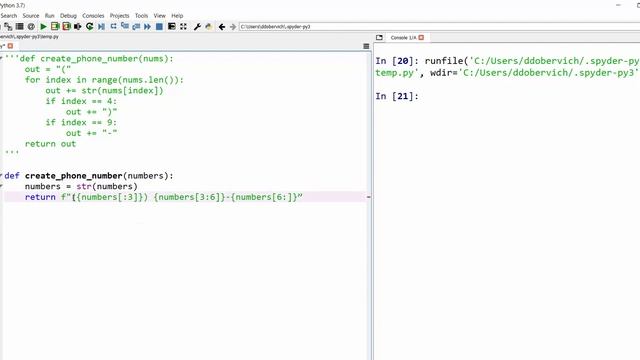Run current cell and advance to next
Viewport: 640px width, 360px height.
click(66, 27)
